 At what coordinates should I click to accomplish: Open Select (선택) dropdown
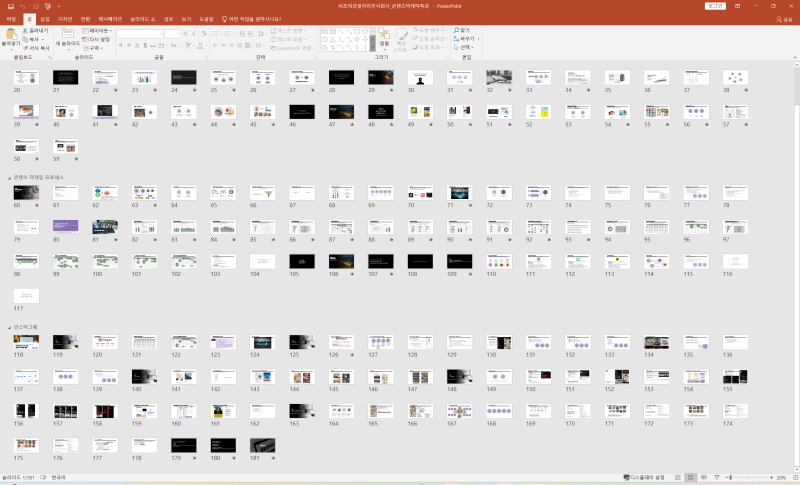[464, 47]
